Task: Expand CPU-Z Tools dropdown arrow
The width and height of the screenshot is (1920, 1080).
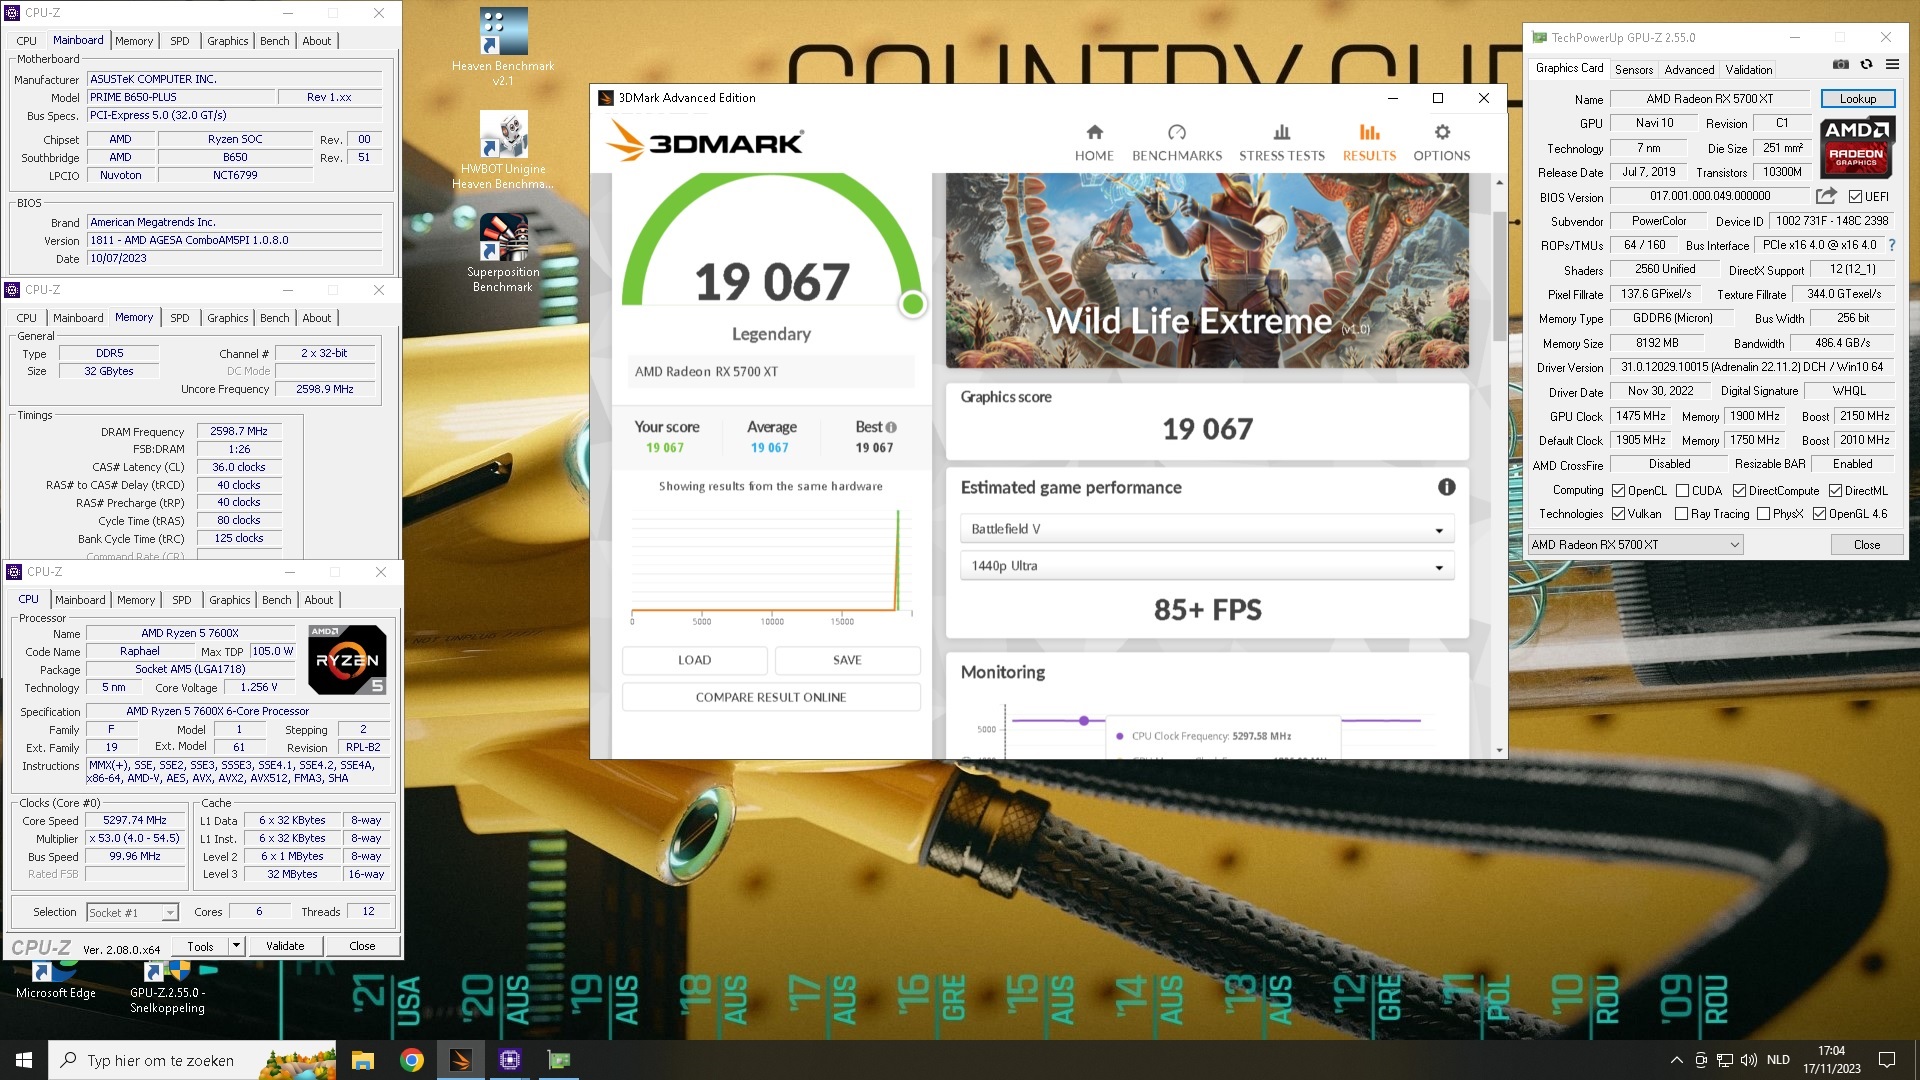Action: 236,946
